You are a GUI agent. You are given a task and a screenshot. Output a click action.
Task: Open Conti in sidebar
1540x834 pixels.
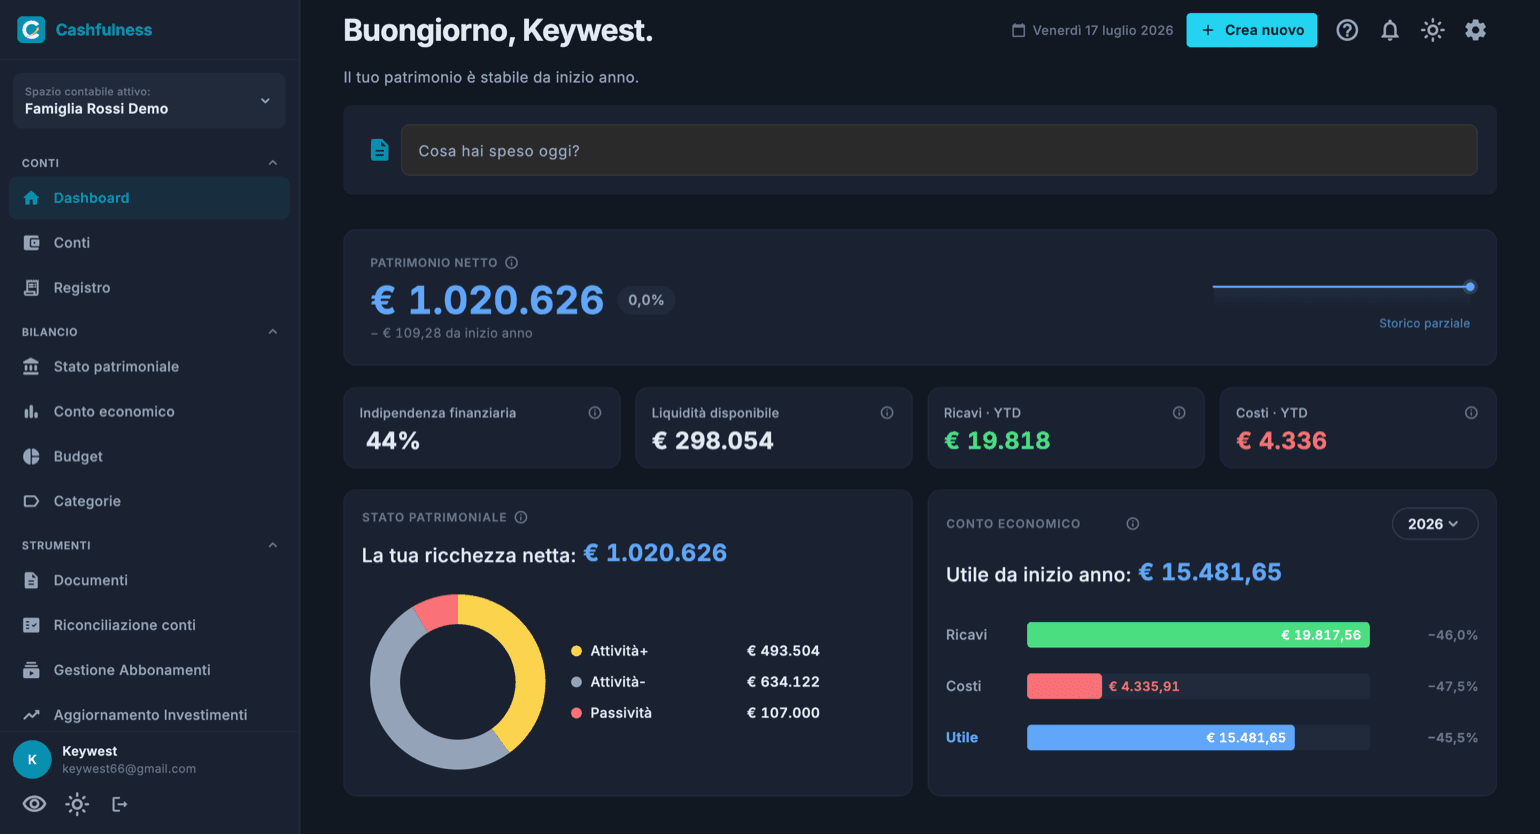(x=149, y=243)
